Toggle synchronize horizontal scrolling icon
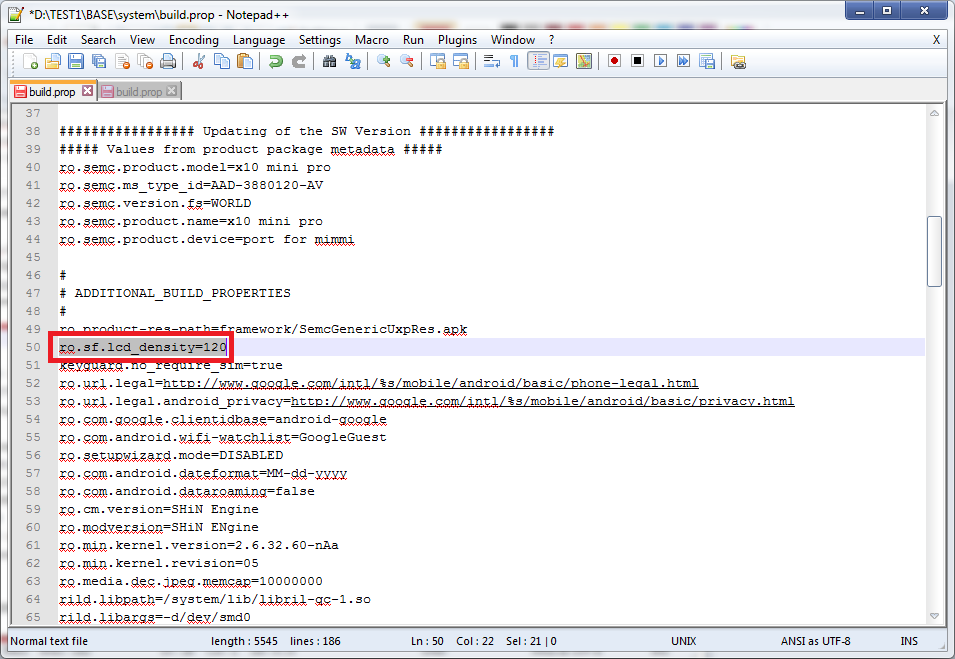 (461, 62)
